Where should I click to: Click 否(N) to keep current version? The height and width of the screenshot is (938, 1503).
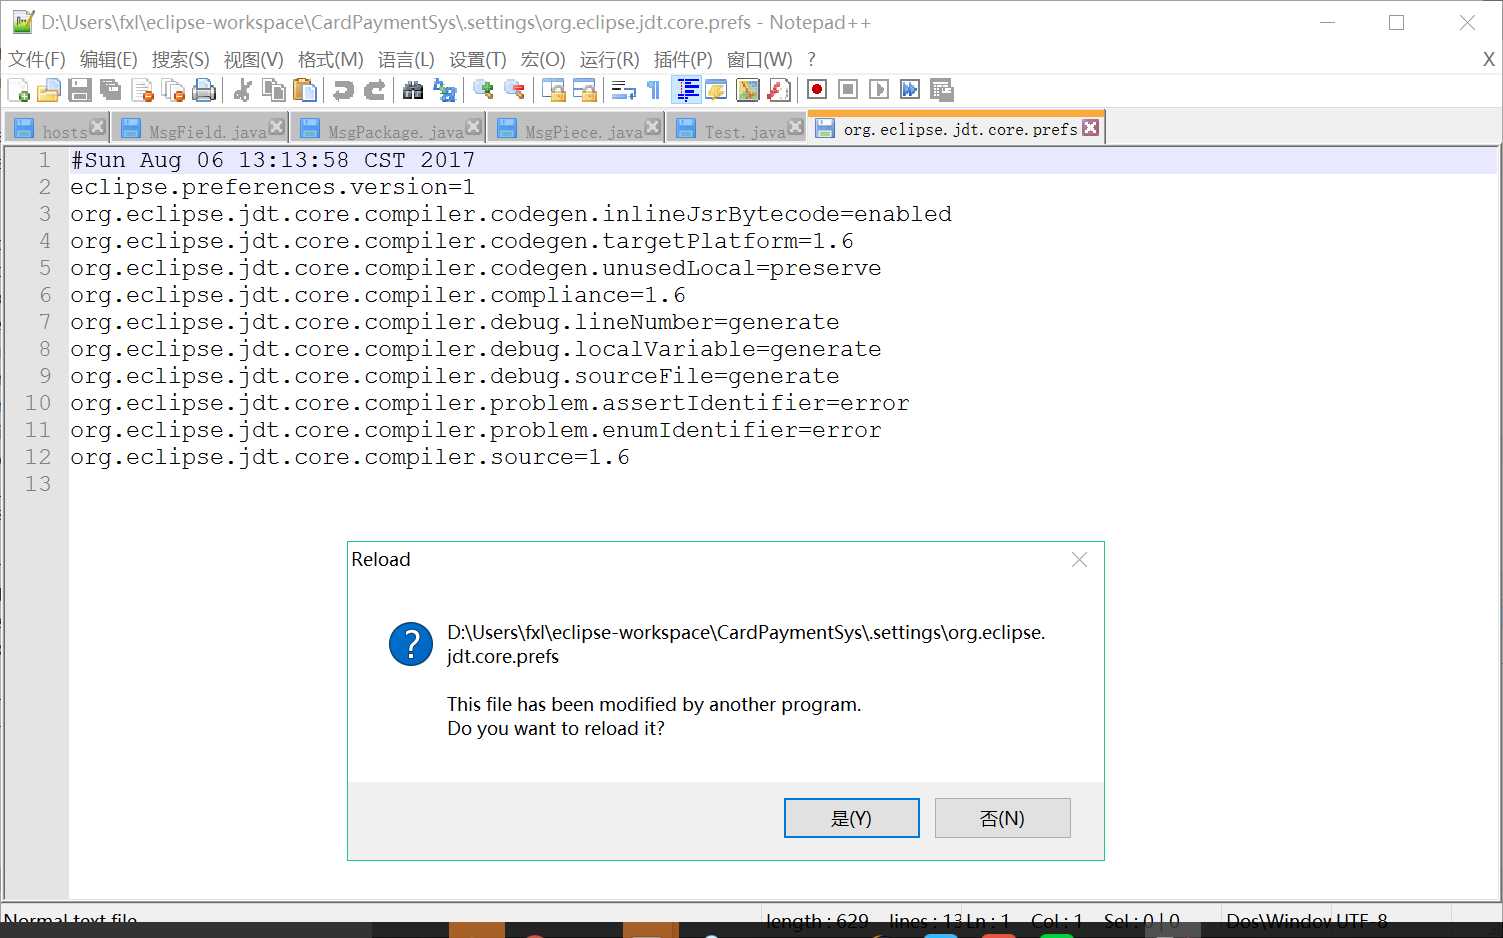click(1003, 818)
